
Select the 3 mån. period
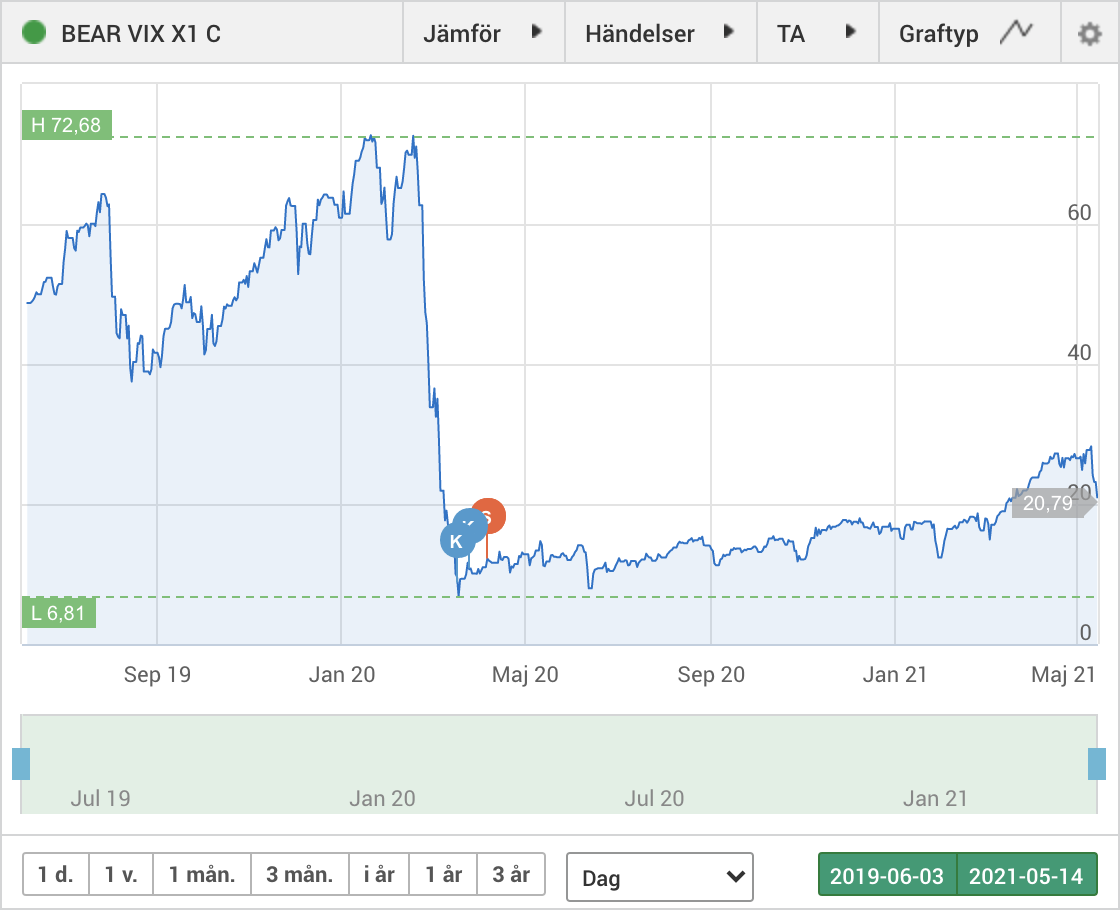[299, 875]
